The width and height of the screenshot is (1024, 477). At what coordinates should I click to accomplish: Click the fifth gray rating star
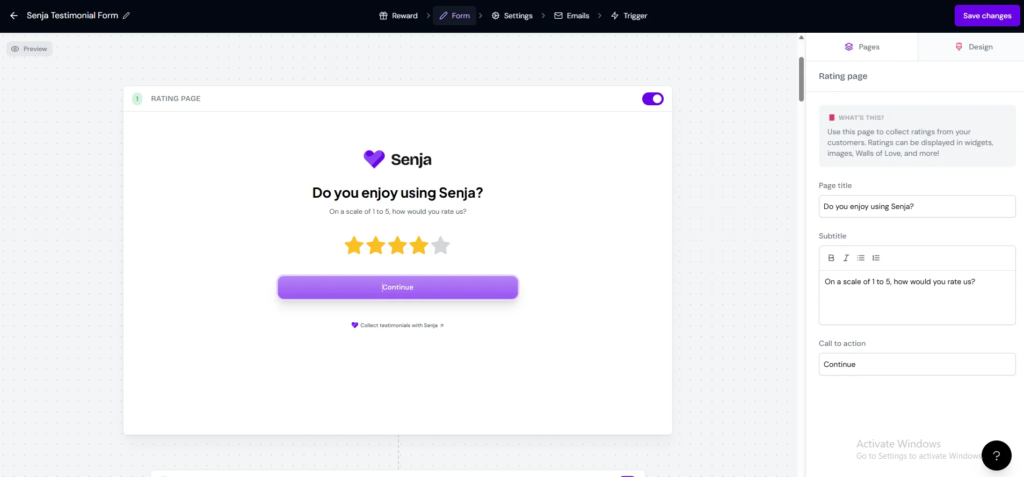click(440, 245)
